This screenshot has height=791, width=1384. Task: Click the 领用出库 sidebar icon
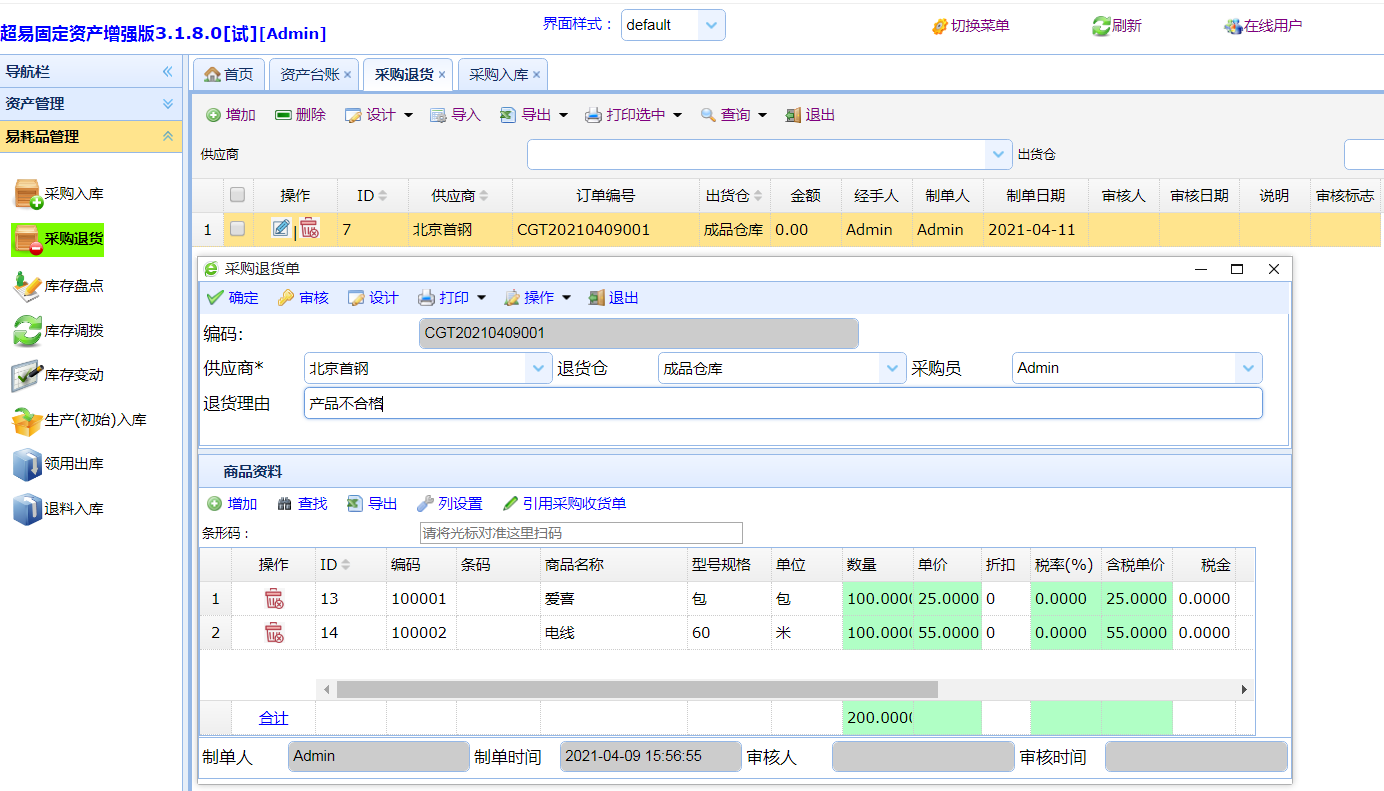pyautogui.click(x=27, y=464)
